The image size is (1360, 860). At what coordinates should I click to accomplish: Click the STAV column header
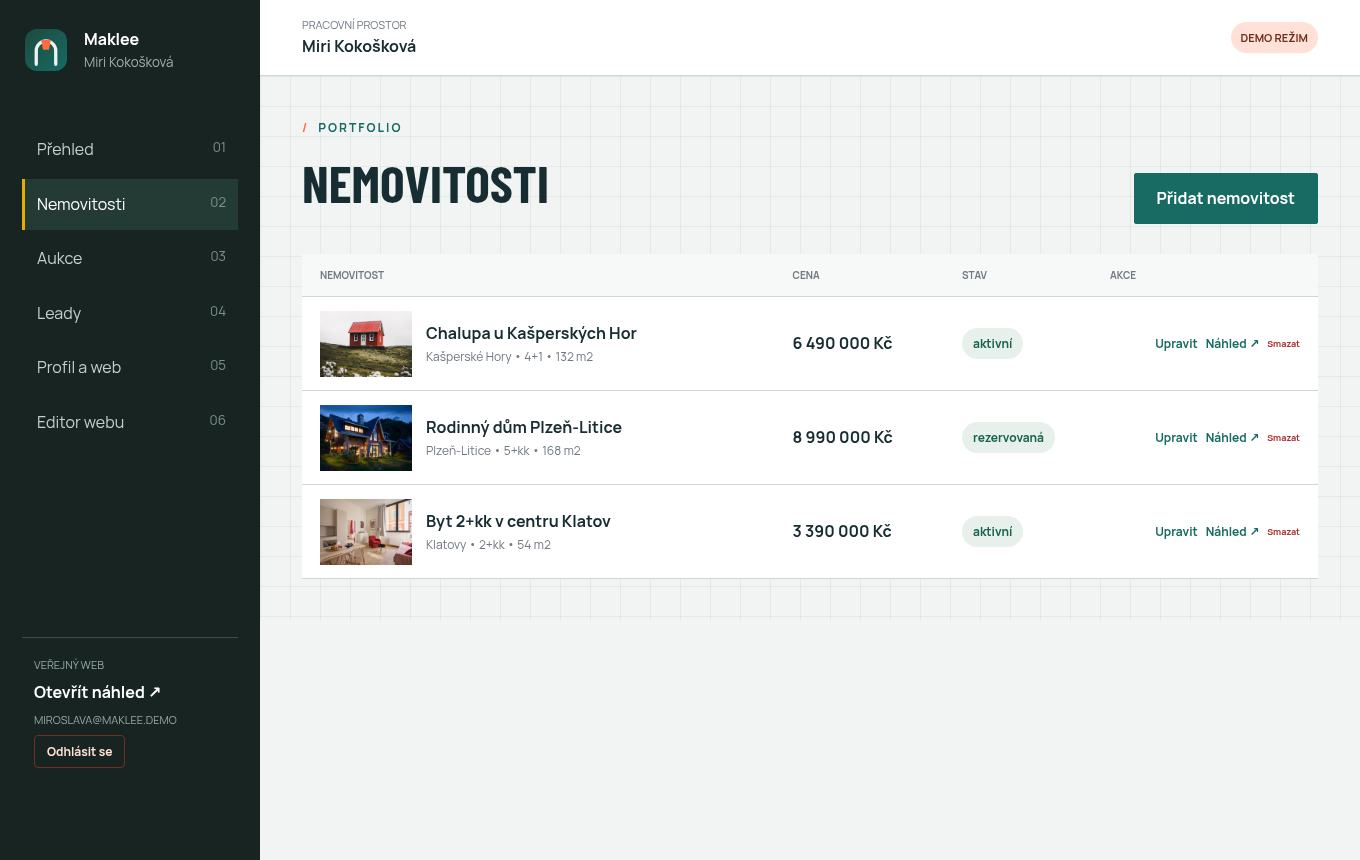974,275
